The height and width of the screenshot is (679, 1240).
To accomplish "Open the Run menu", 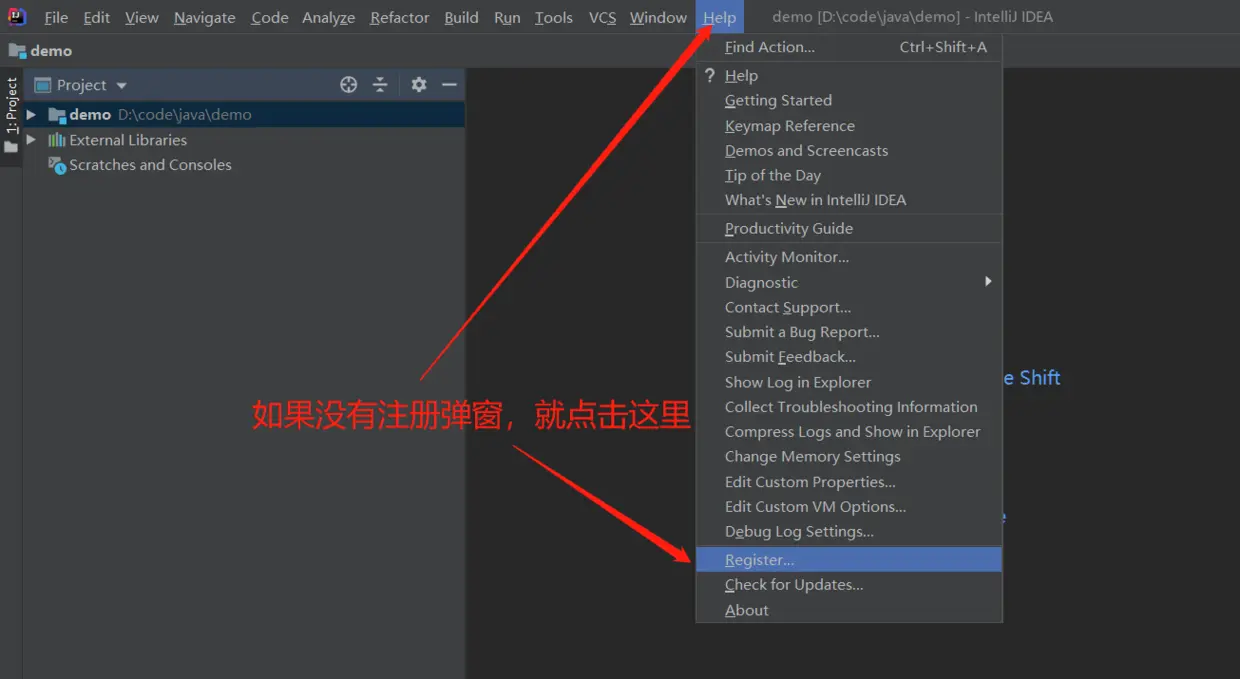I will click(507, 18).
